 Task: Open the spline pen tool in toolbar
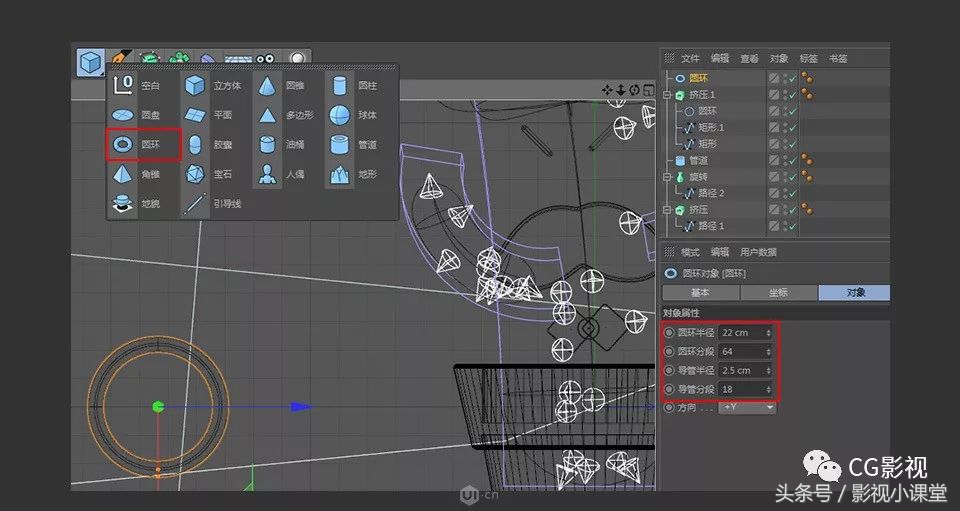pos(120,56)
